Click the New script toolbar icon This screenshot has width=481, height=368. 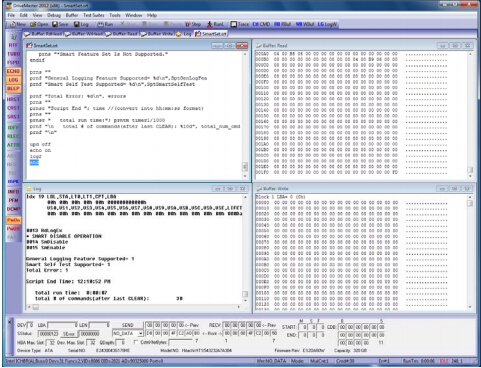coord(17,24)
